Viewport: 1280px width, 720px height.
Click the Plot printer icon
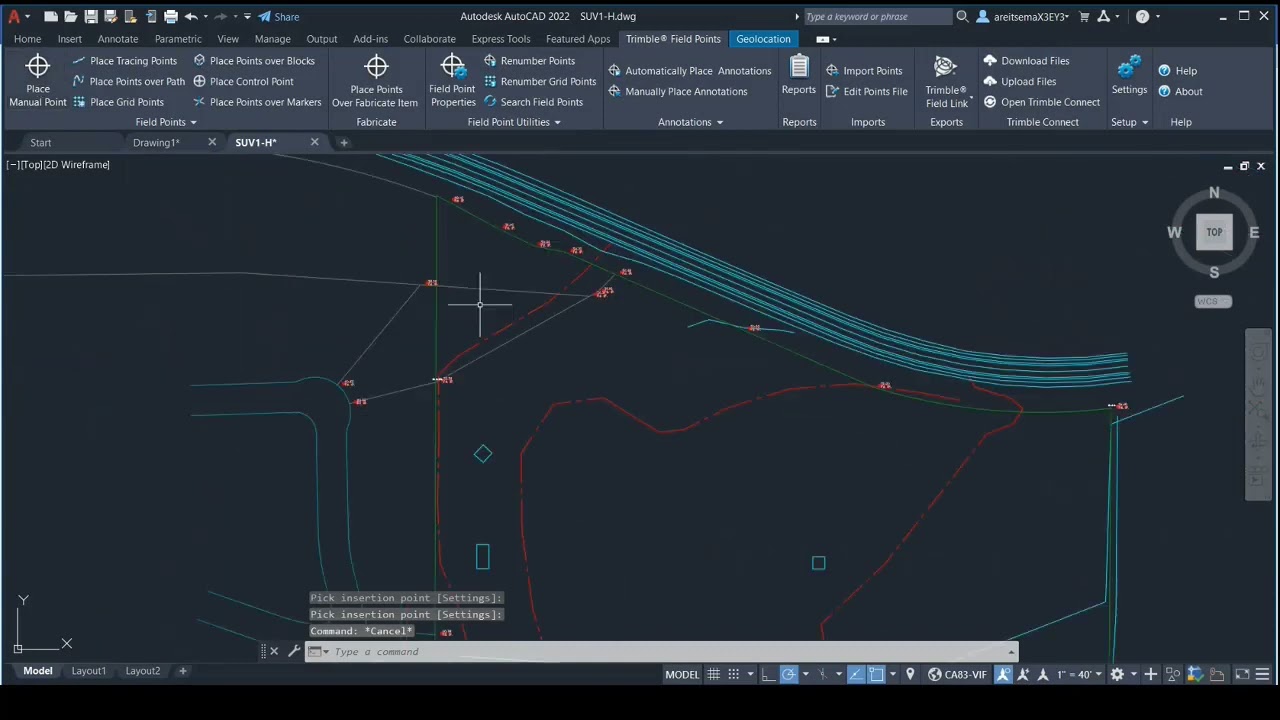(x=171, y=17)
